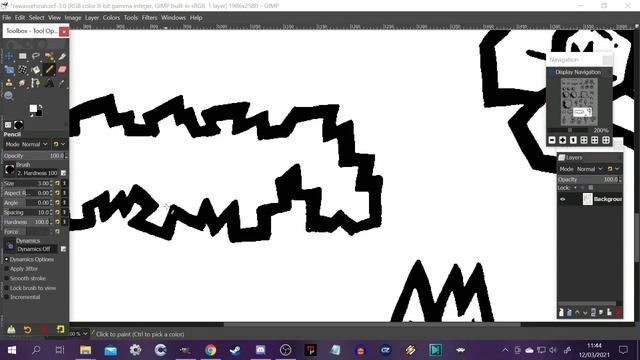Select the Bucket Fill tool
The height and width of the screenshot is (360, 640).
(x=36, y=70)
